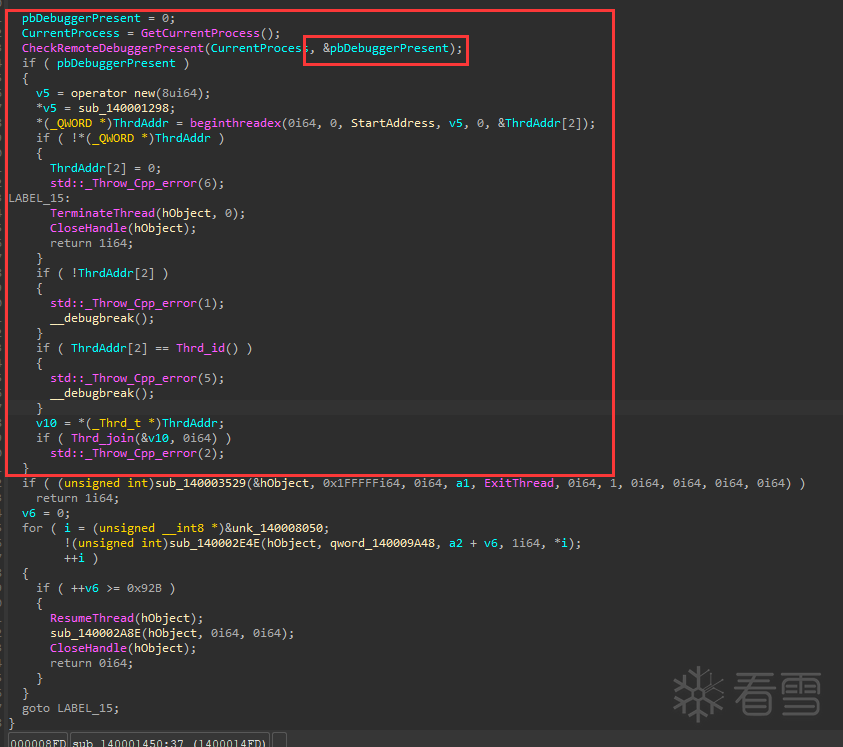
Task: Click 0x92B constant in if condition
Action: [x=144, y=588]
